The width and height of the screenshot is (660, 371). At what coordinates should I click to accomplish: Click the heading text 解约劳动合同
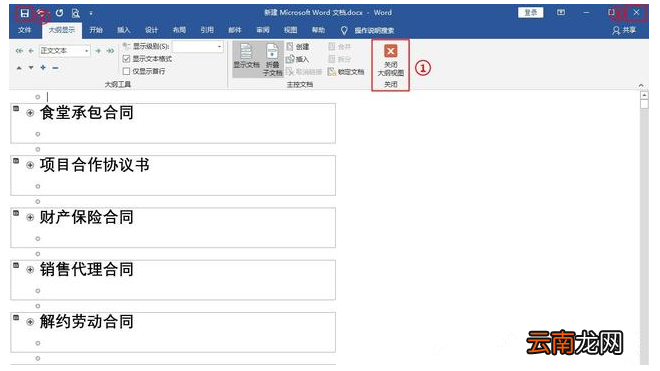87,322
